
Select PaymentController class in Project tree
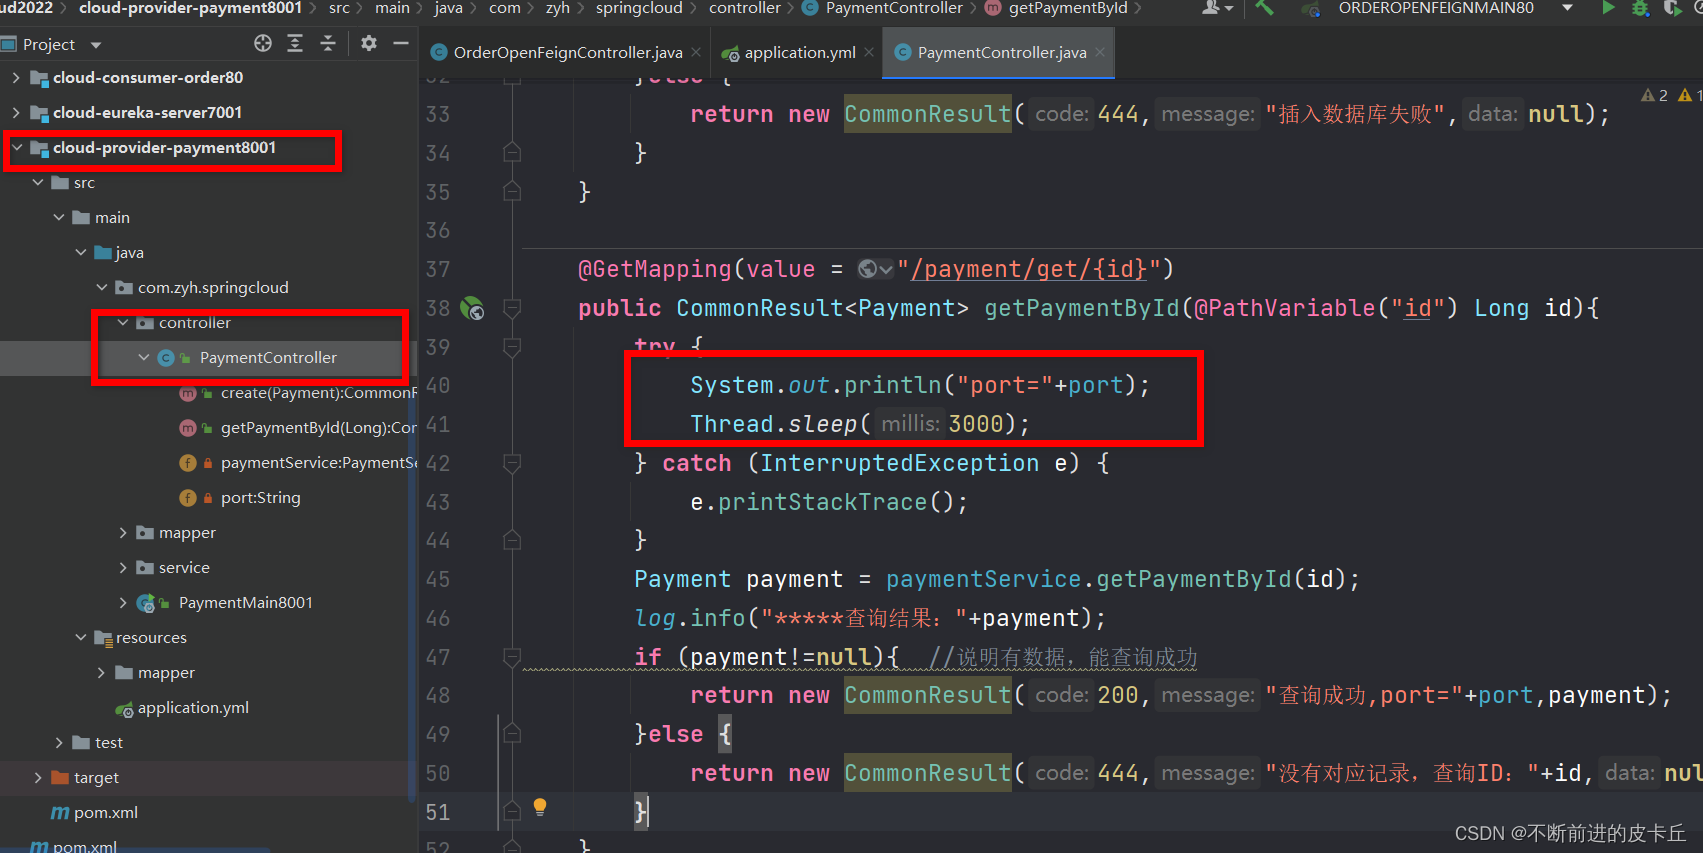pos(268,357)
